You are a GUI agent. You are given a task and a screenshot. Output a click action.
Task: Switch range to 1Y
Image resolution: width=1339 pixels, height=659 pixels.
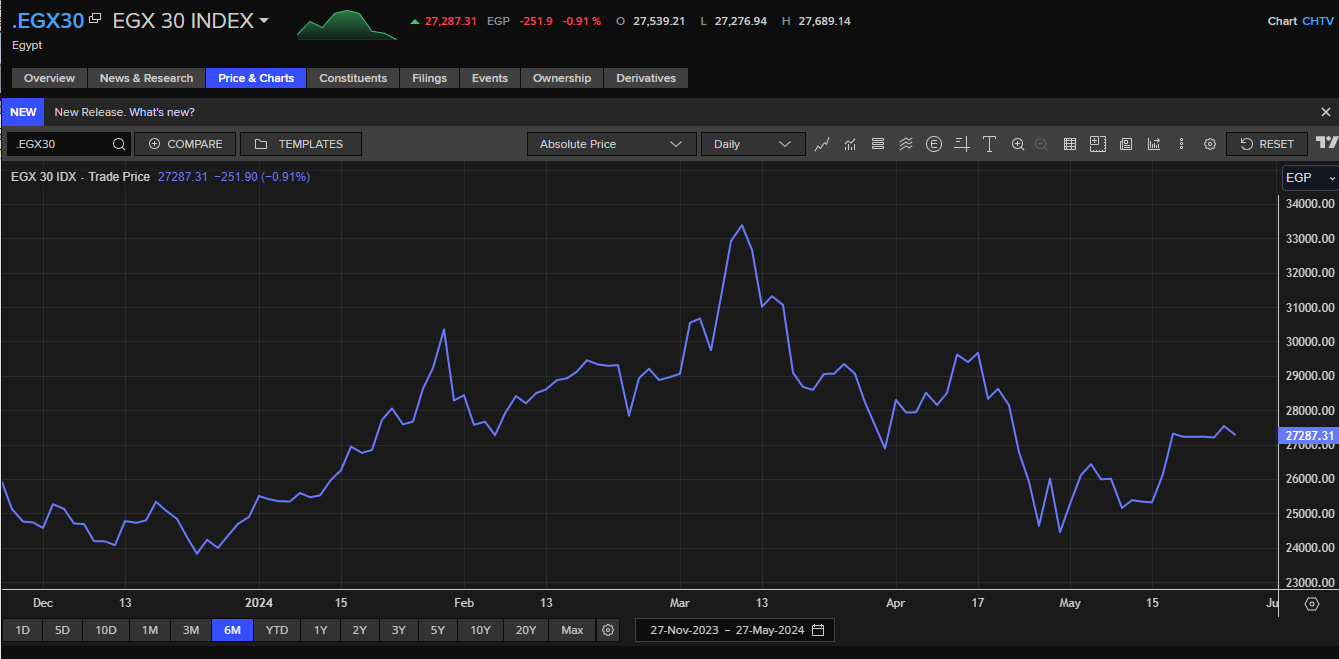320,630
